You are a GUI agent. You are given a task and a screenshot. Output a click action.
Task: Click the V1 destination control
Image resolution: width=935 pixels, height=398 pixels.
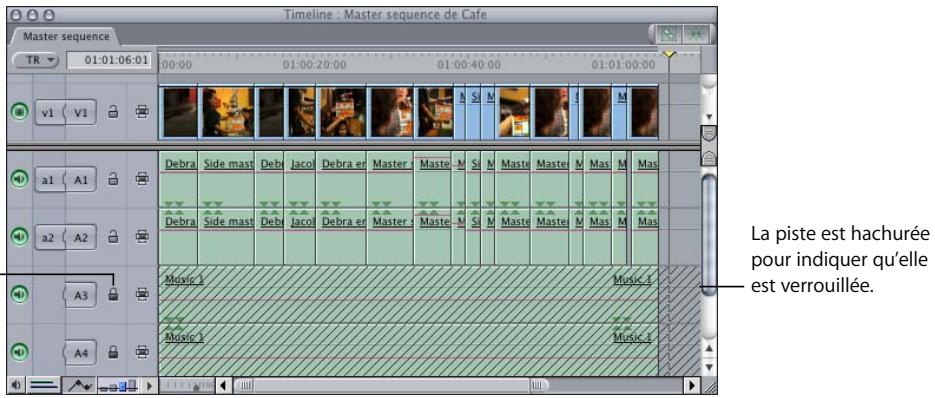pos(81,112)
